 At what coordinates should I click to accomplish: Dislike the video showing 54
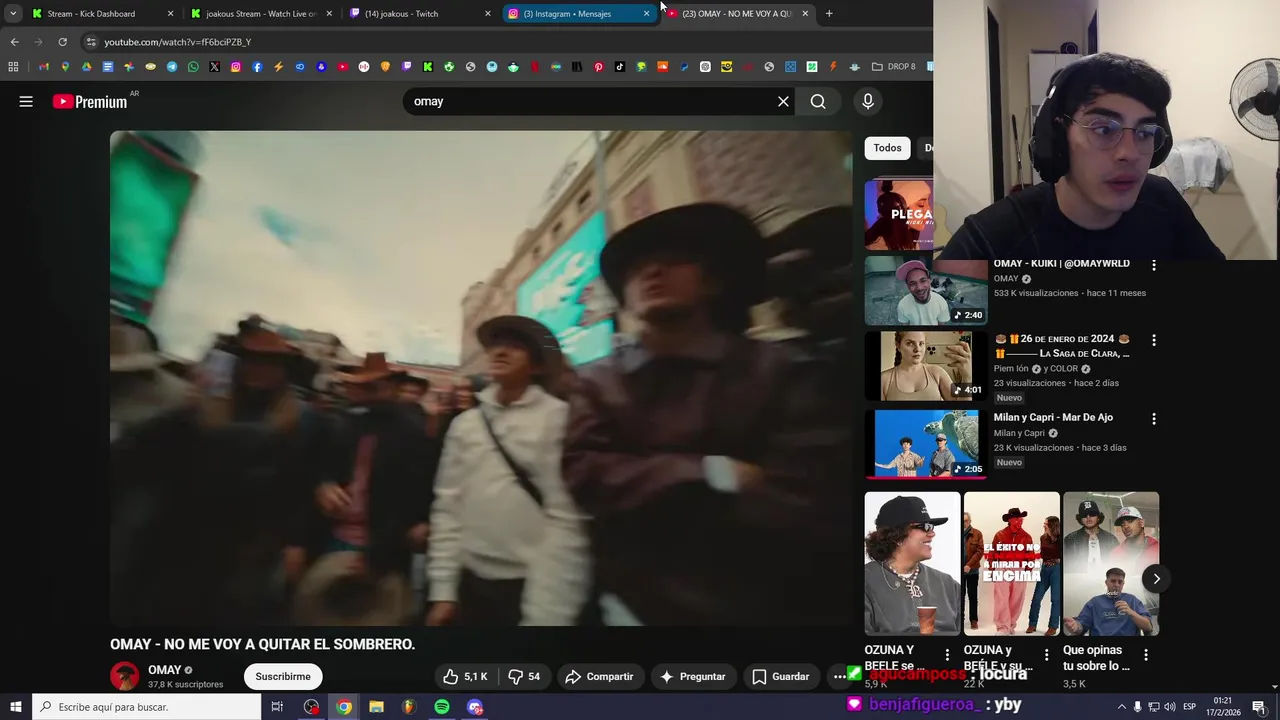click(524, 677)
